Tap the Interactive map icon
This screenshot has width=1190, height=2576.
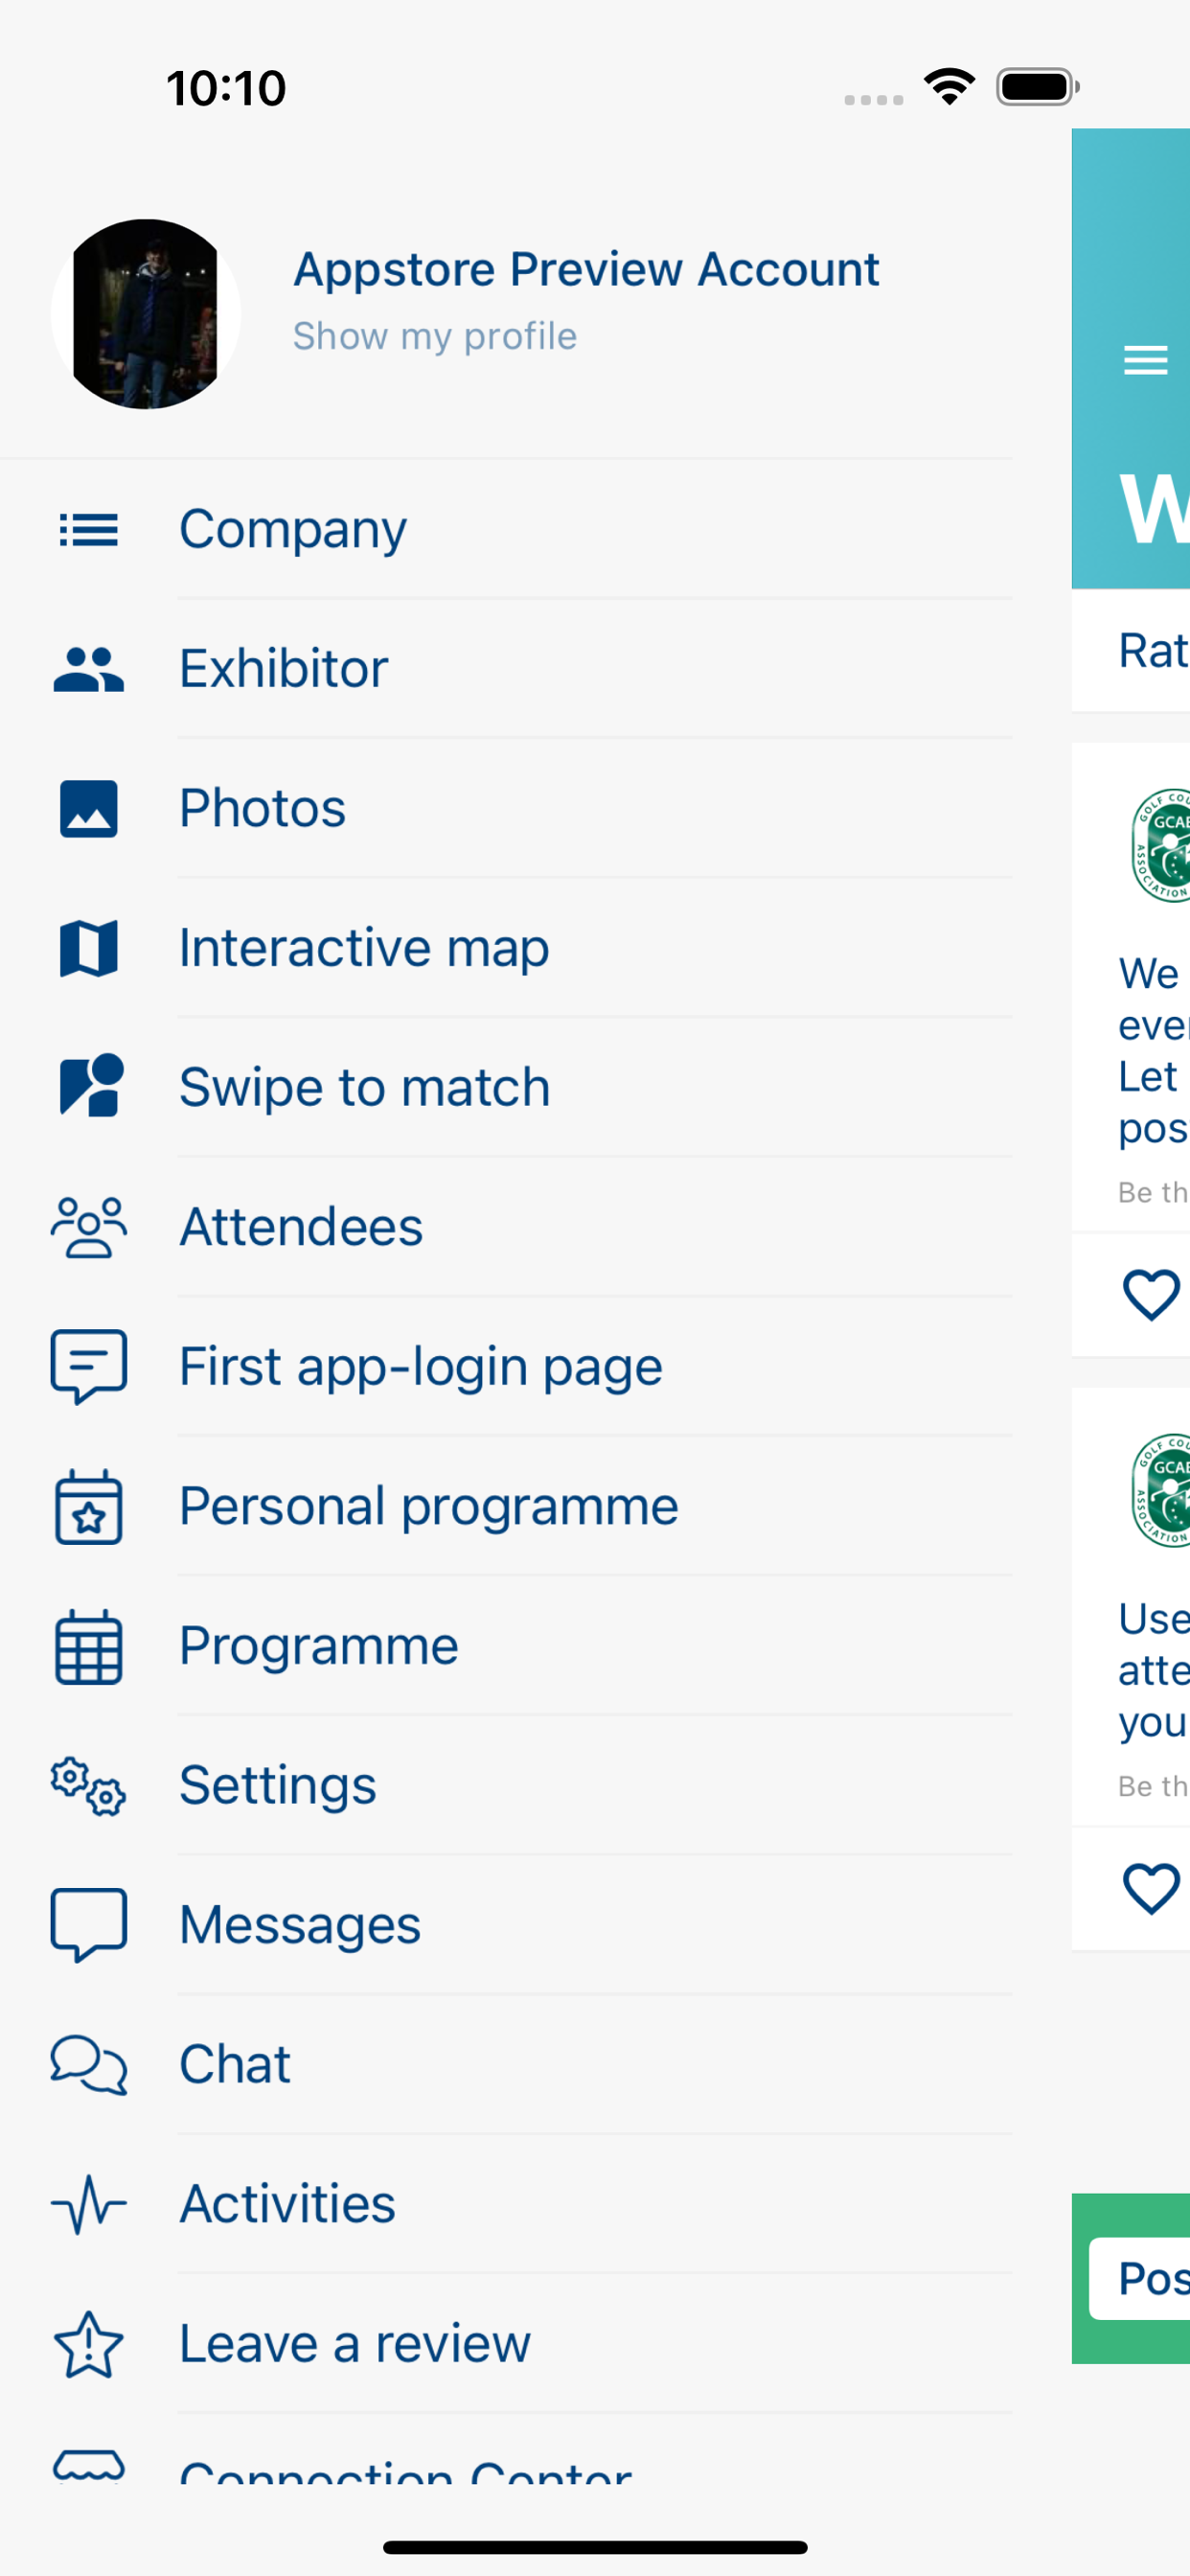pyautogui.click(x=88, y=948)
